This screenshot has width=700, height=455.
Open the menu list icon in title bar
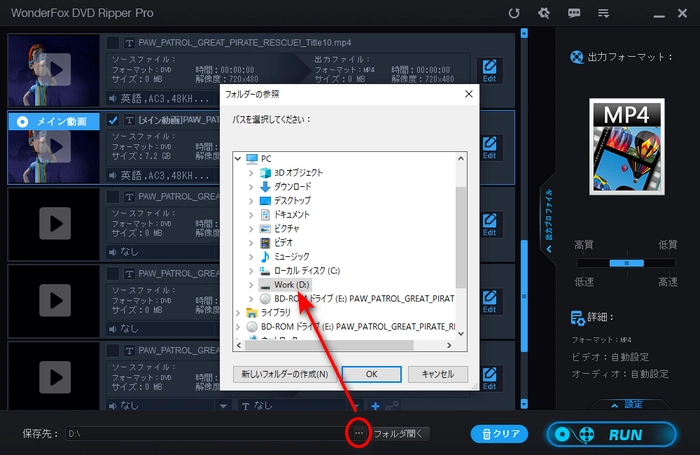tap(604, 13)
